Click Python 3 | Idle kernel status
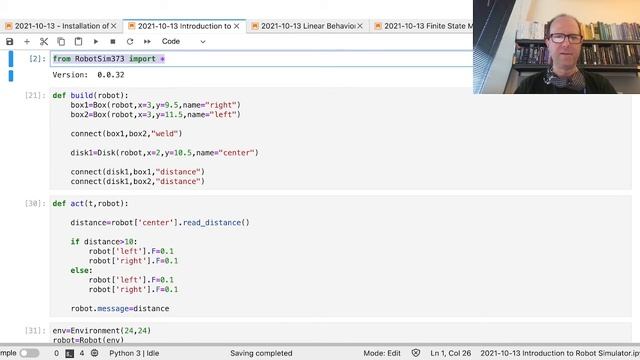 pos(134,353)
